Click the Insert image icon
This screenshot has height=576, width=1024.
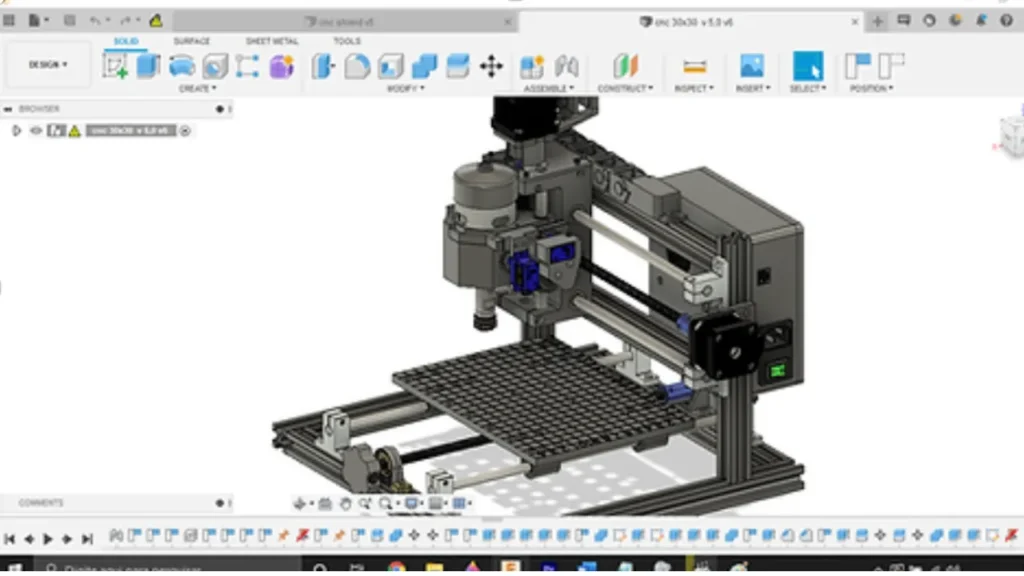click(751, 66)
